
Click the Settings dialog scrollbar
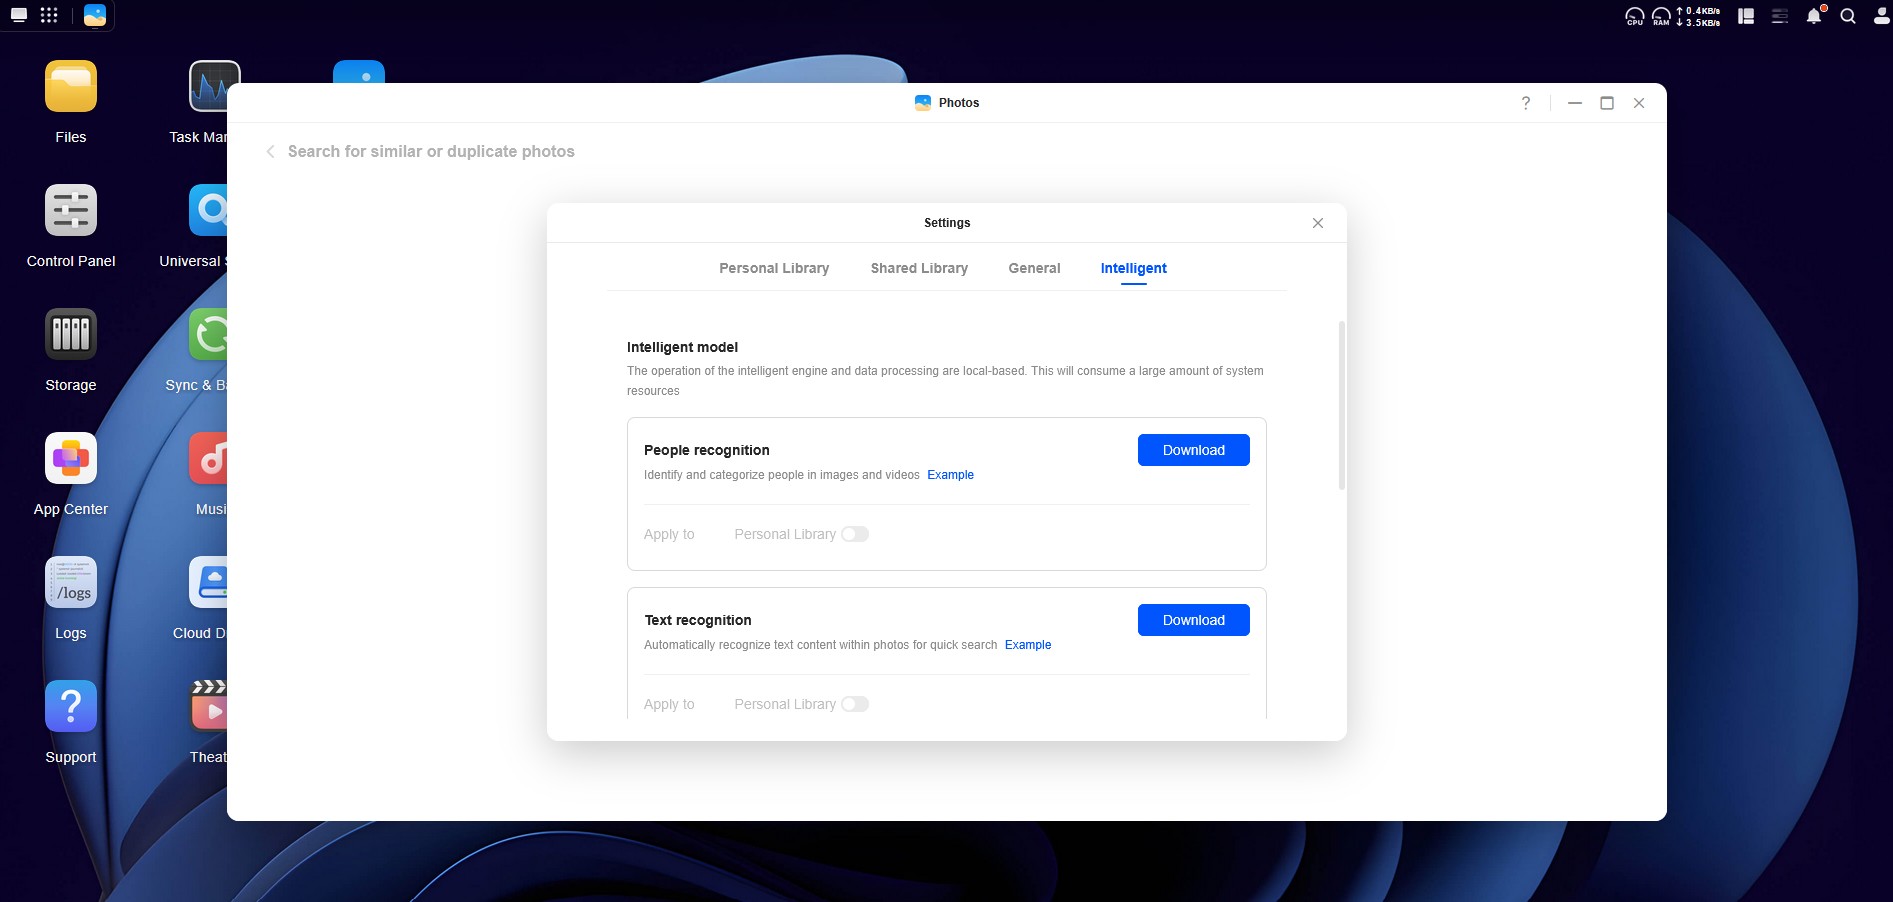pyautogui.click(x=1341, y=405)
